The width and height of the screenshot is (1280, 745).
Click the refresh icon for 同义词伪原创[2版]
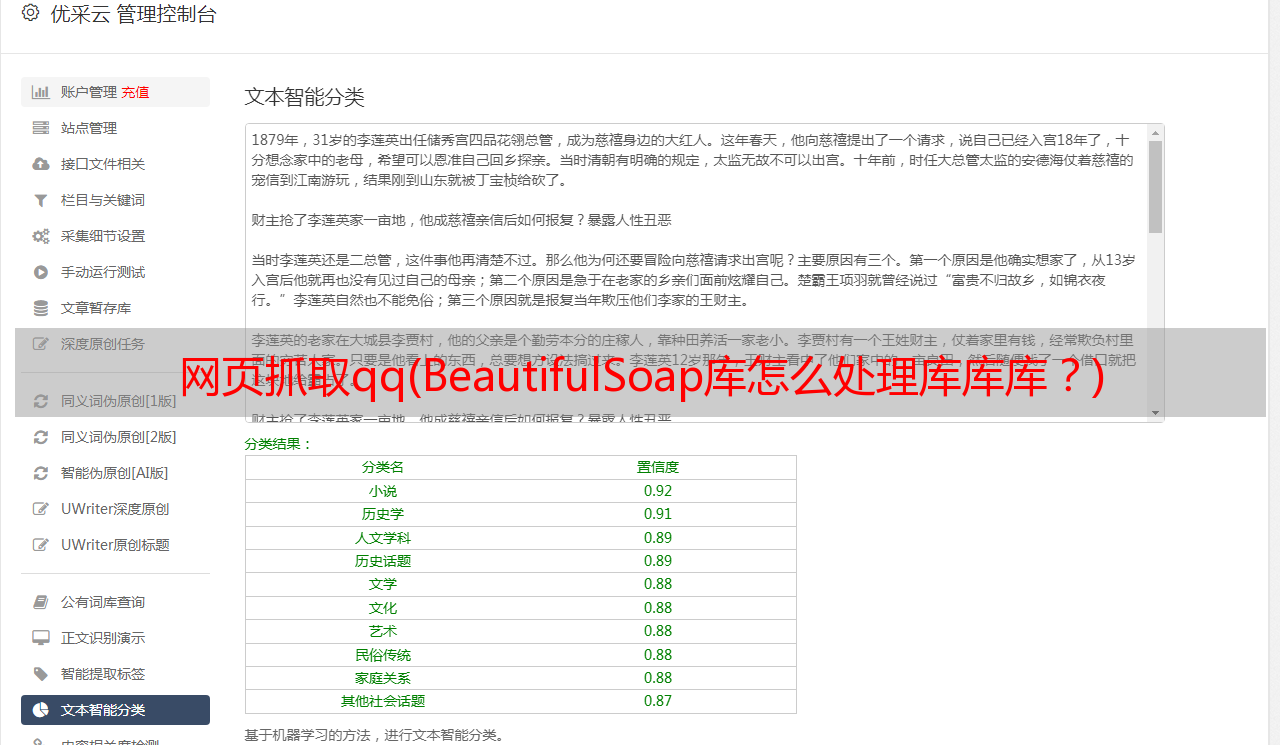coord(41,437)
